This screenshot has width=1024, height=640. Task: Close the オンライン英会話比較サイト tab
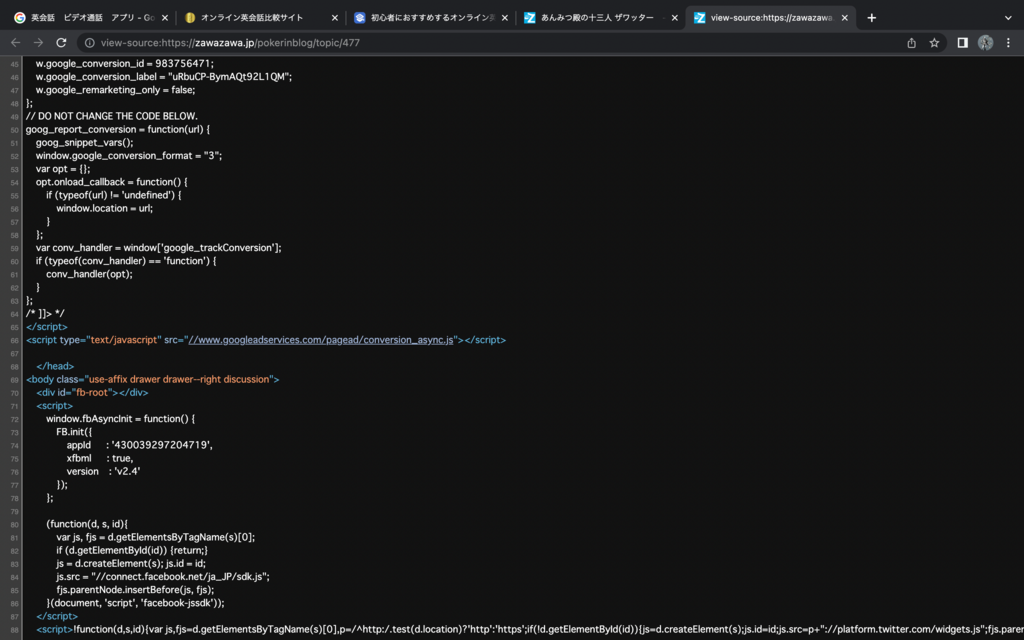pos(334,17)
